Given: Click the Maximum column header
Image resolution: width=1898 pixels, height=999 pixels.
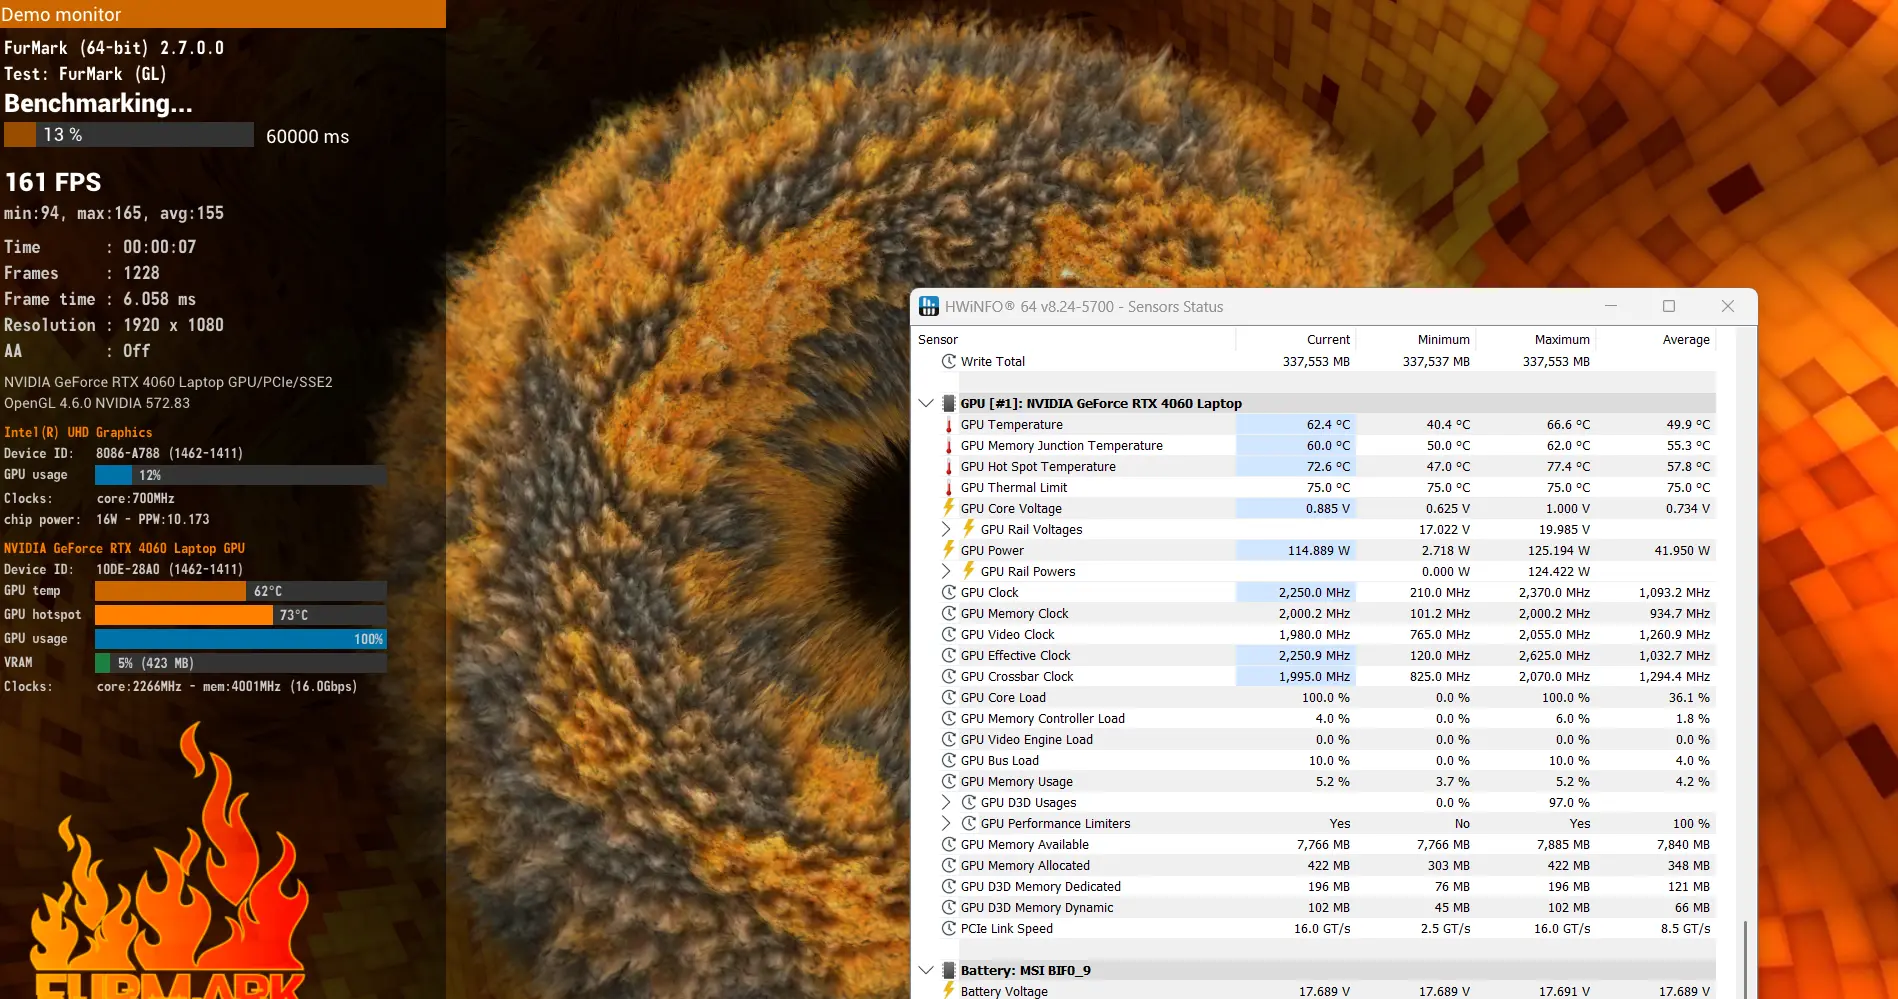Looking at the screenshot, I should (1536, 340).
